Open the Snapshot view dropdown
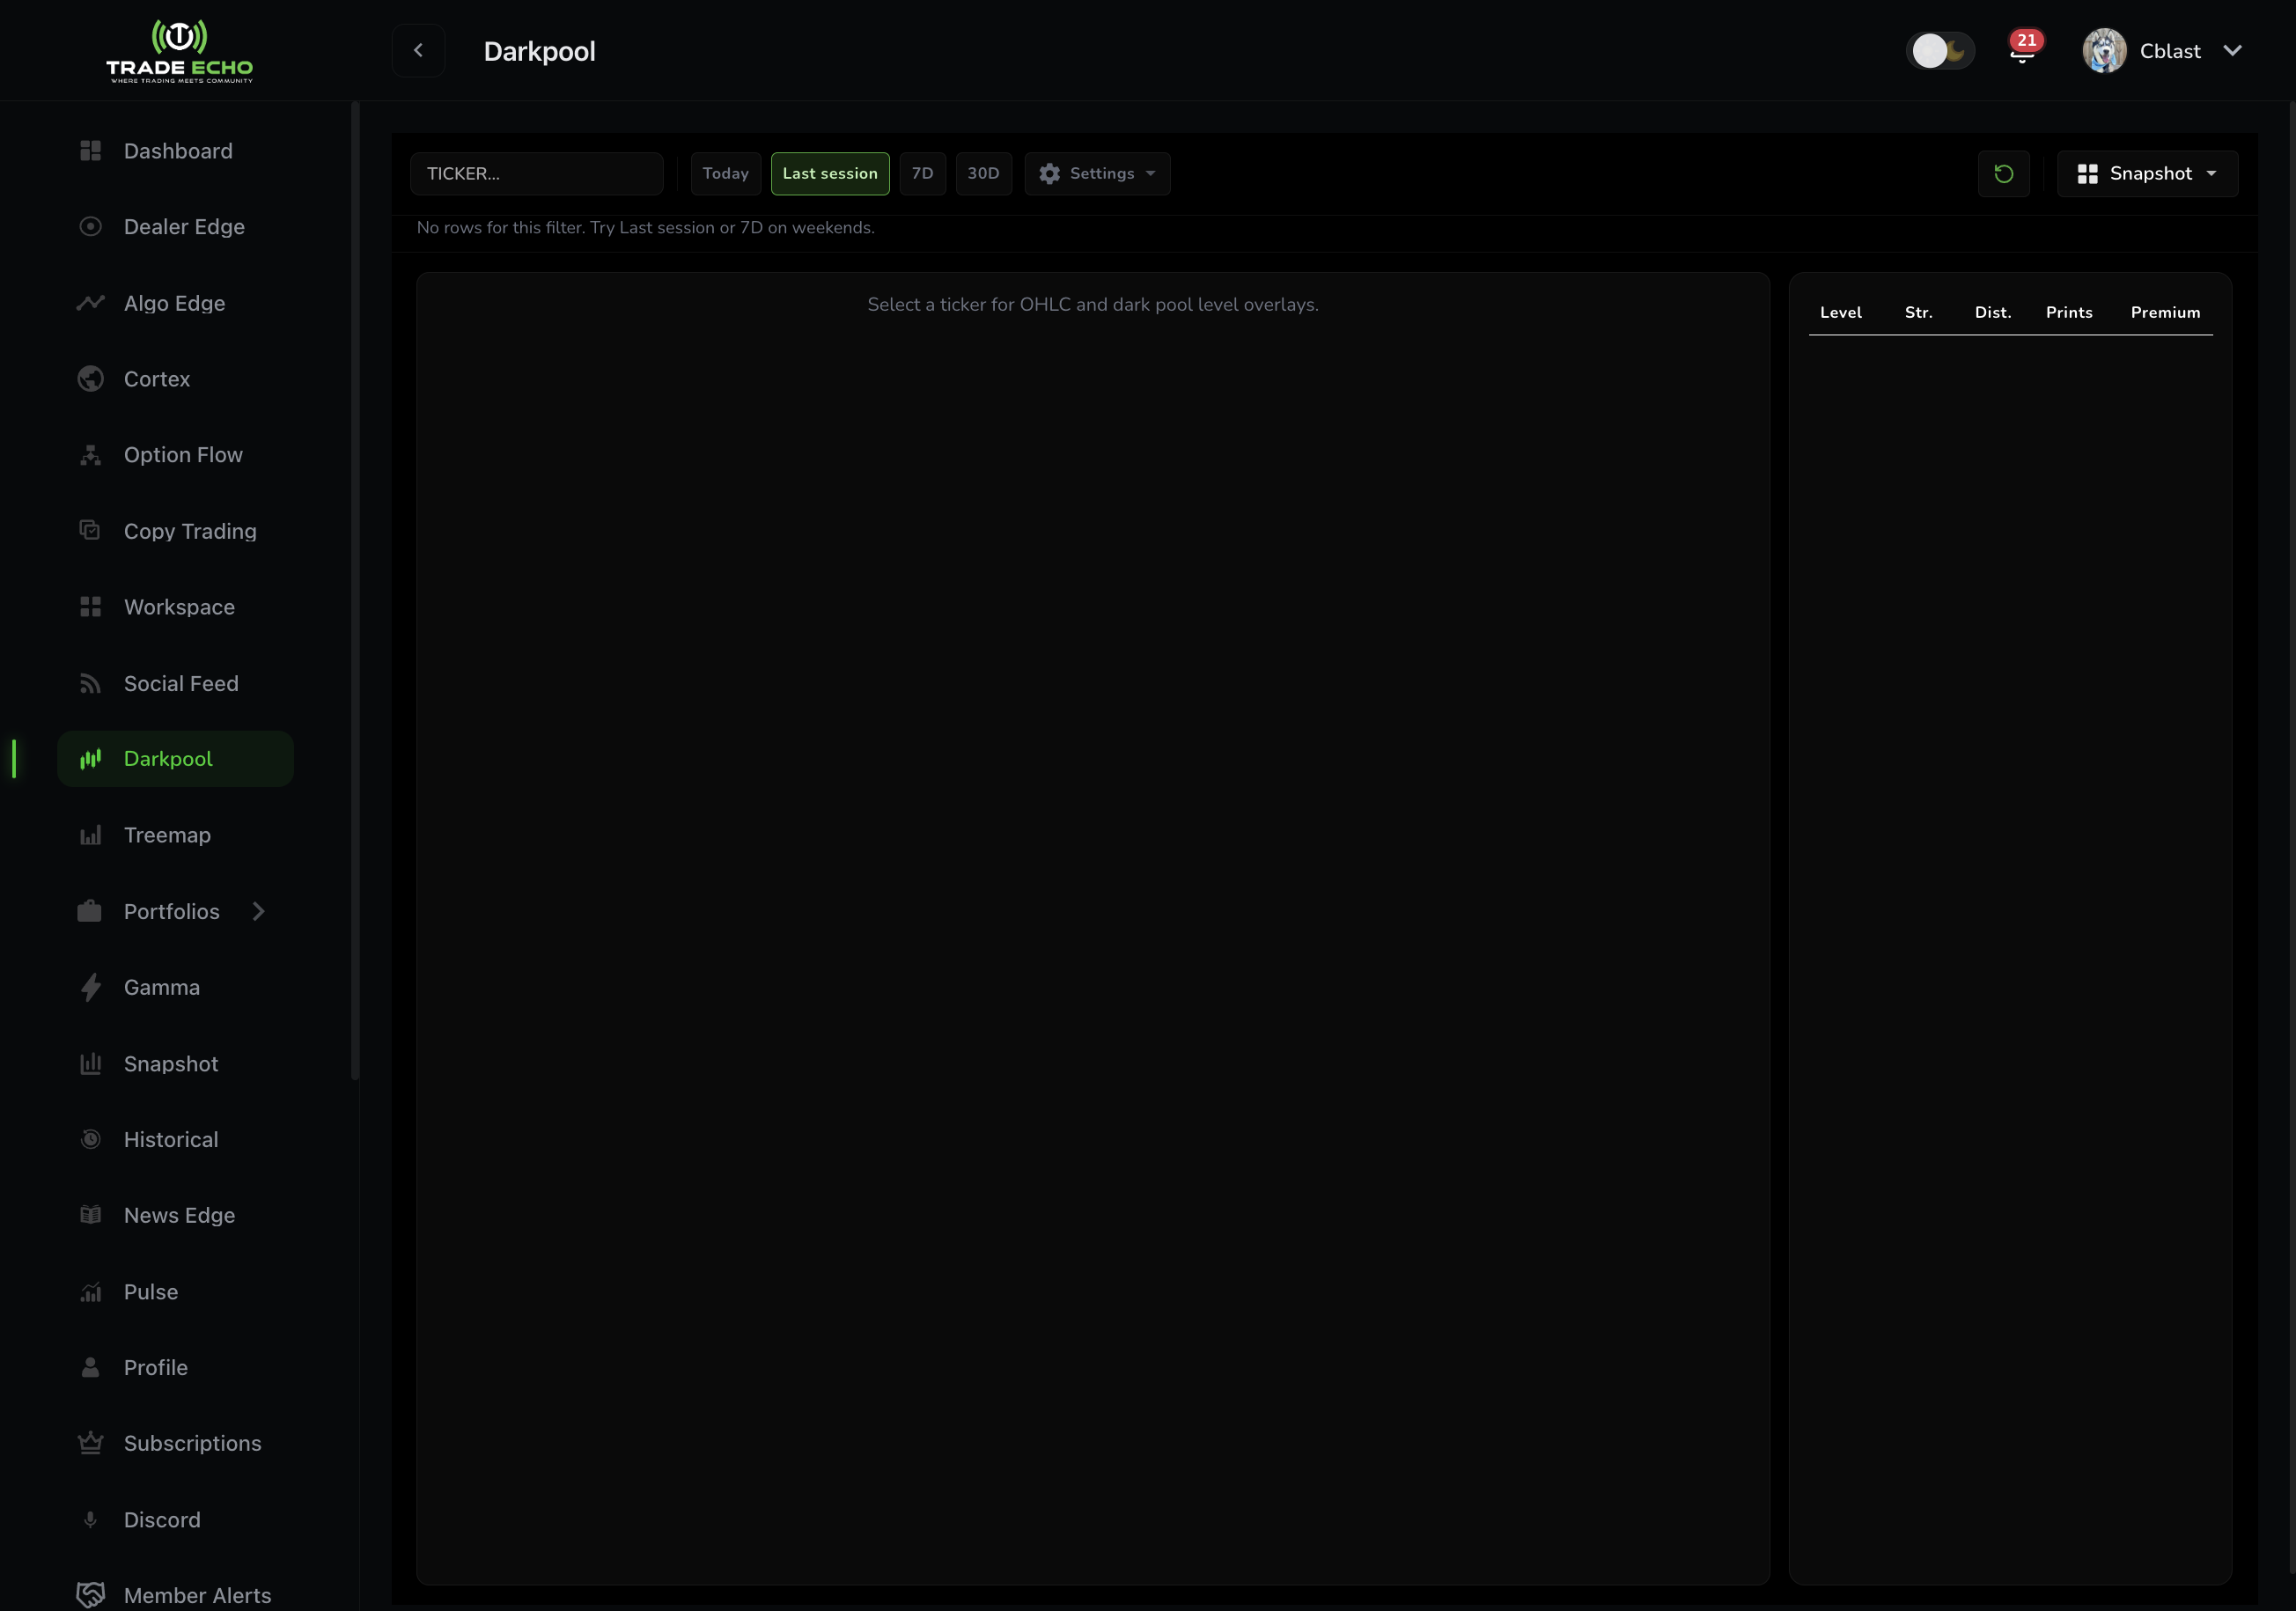Viewport: 2296px width, 1611px height. pos(2147,174)
